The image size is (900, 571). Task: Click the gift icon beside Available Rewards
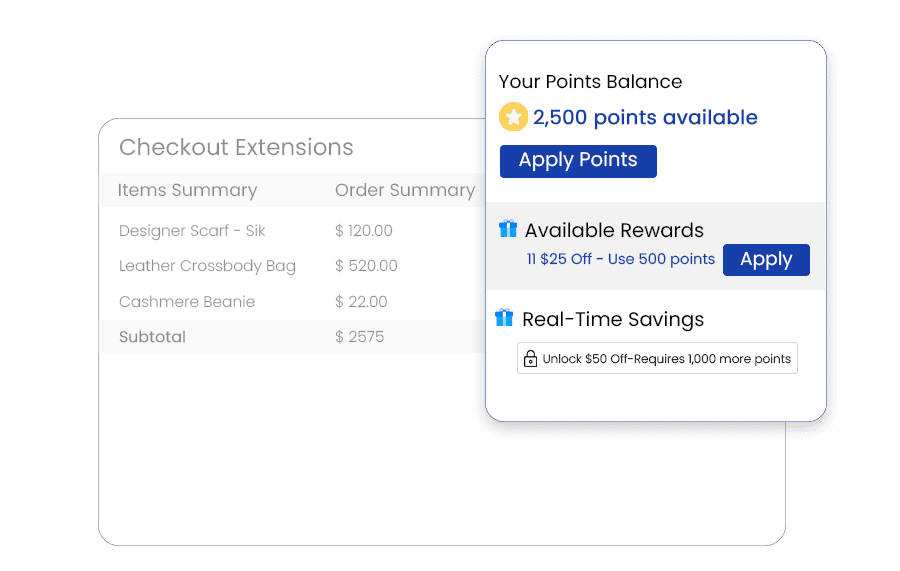pos(508,230)
